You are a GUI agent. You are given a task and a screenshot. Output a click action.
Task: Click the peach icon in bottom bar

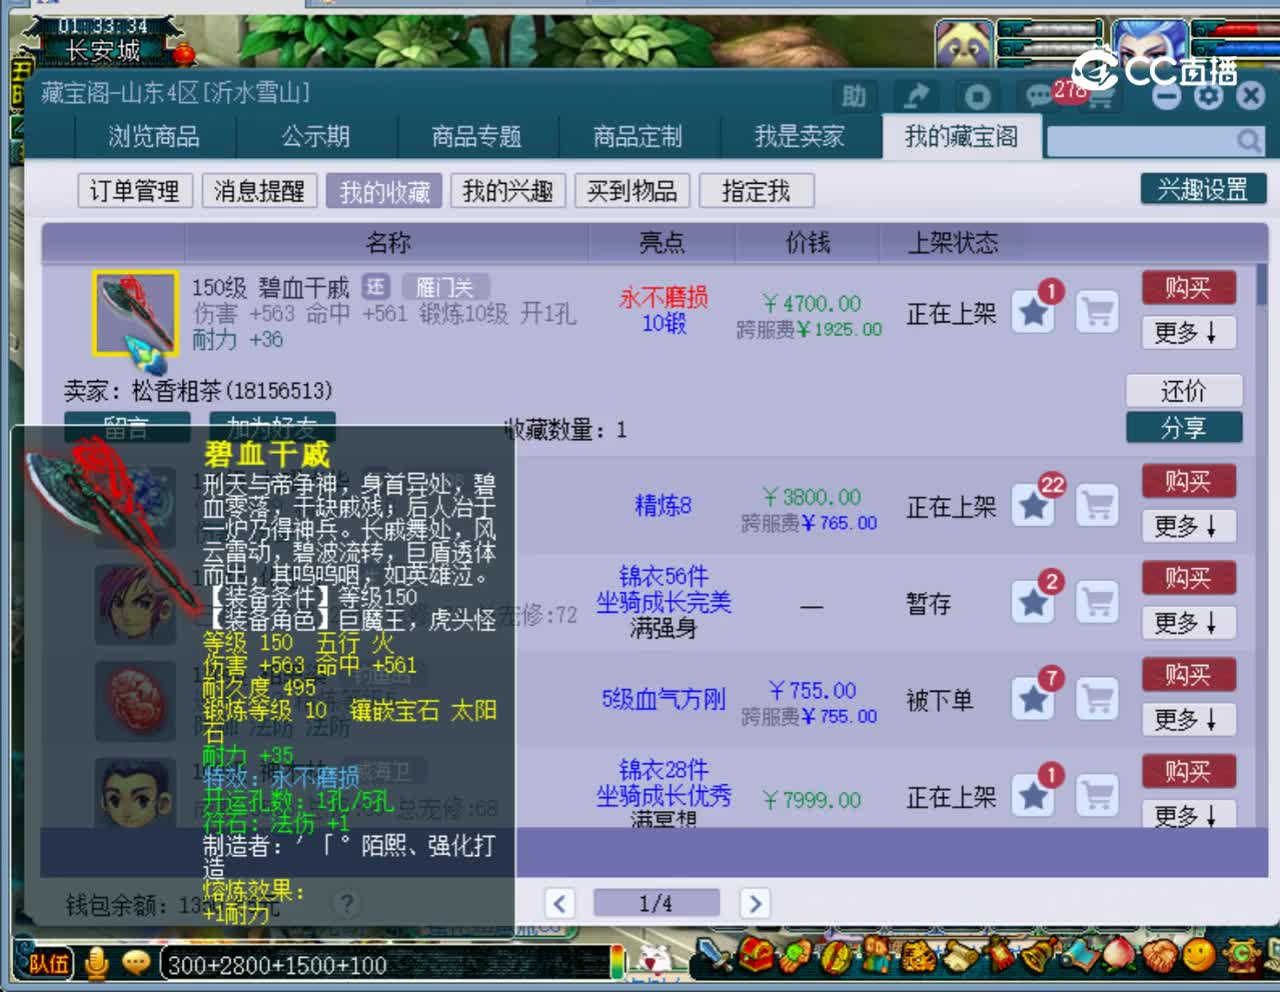[1120, 955]
